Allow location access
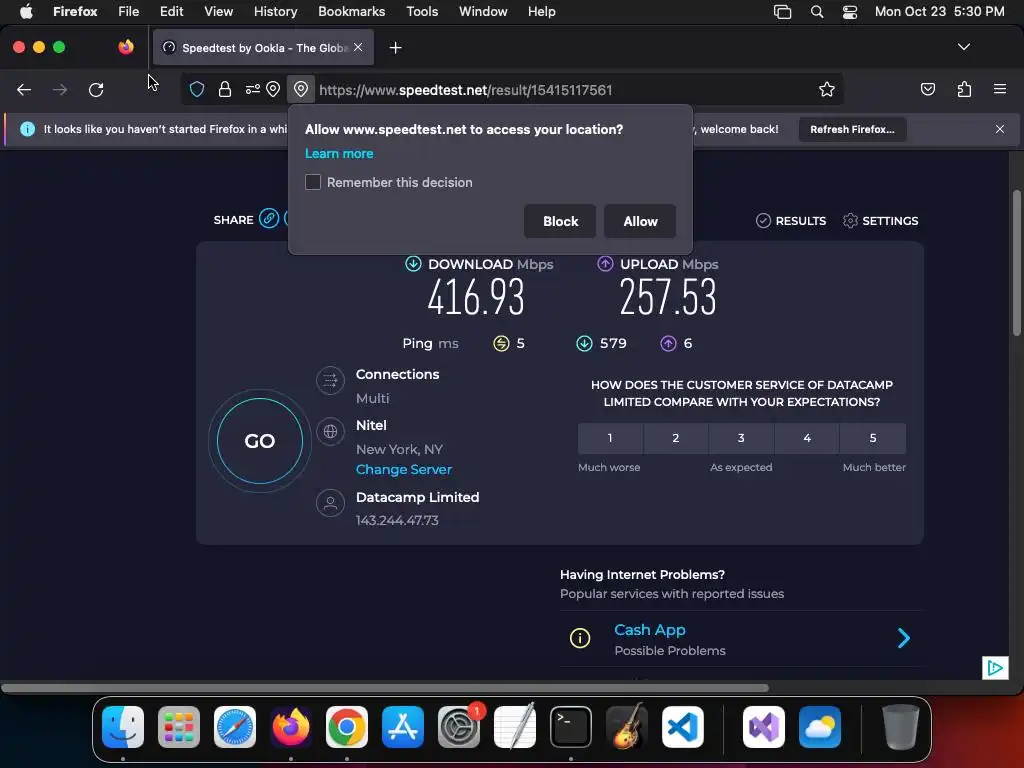 point(640,221)
